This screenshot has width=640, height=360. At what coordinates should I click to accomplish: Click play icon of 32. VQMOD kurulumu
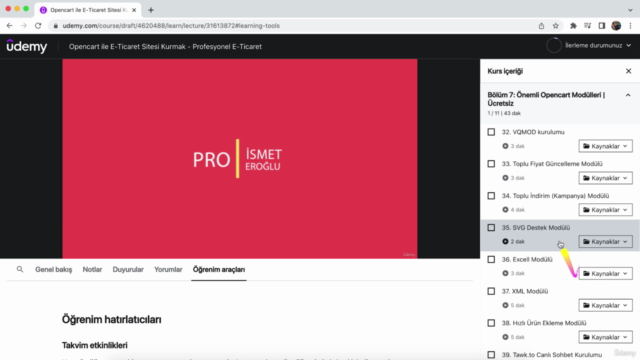(505, 146)
